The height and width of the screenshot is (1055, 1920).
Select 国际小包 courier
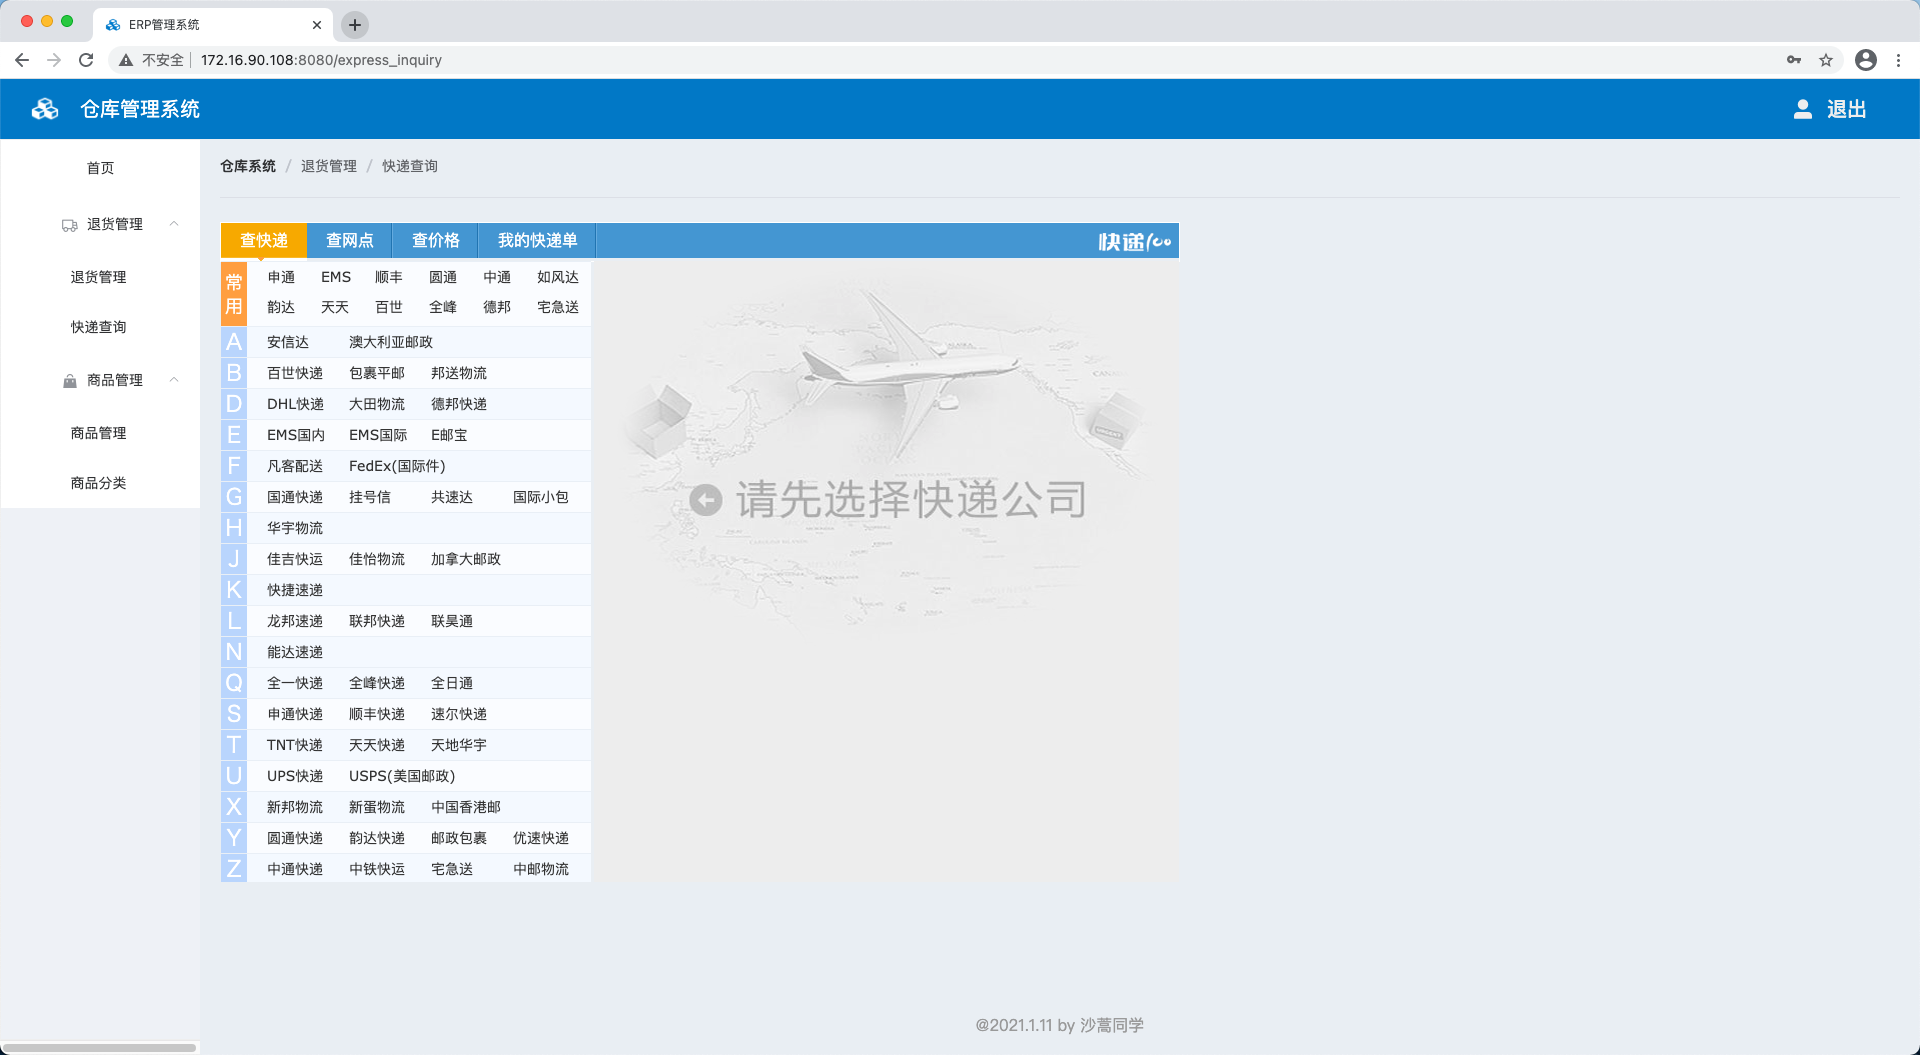coord(541,497)
